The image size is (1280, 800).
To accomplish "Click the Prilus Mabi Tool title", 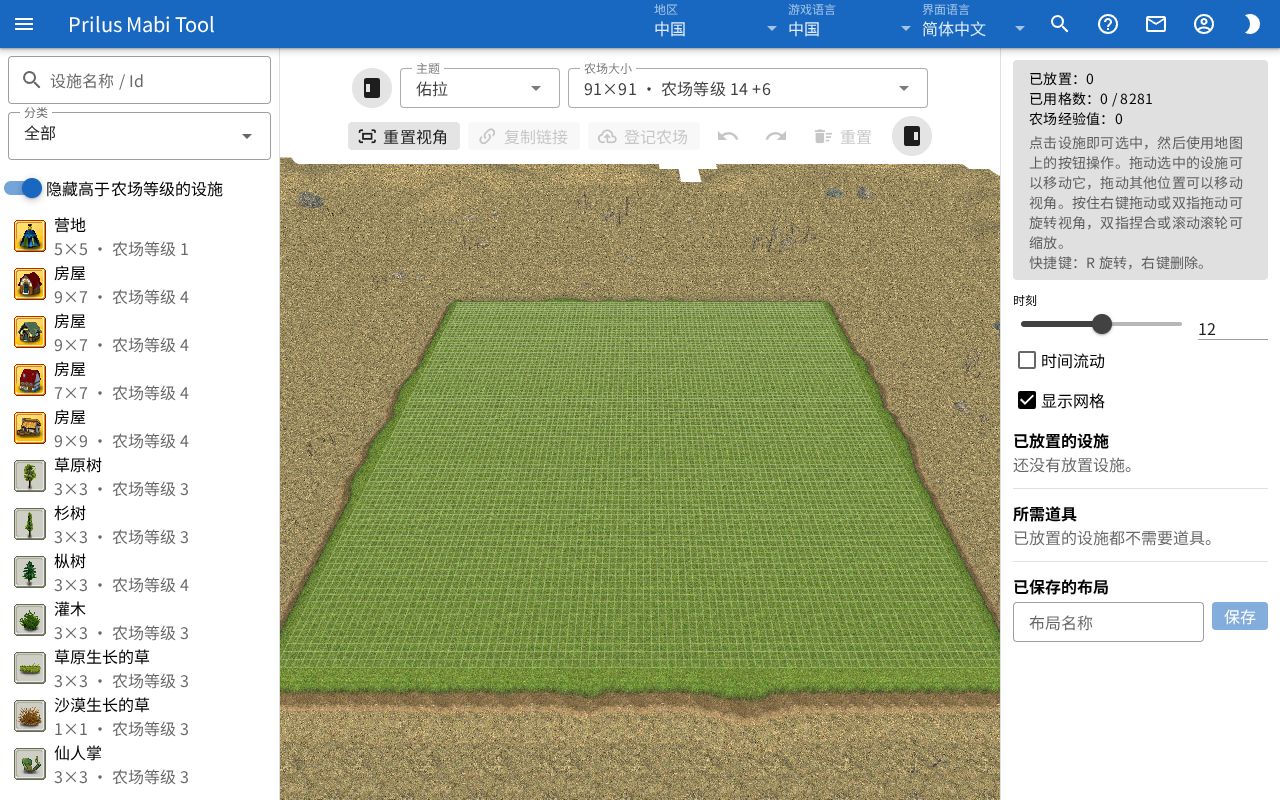I will [x=141, y=24].
